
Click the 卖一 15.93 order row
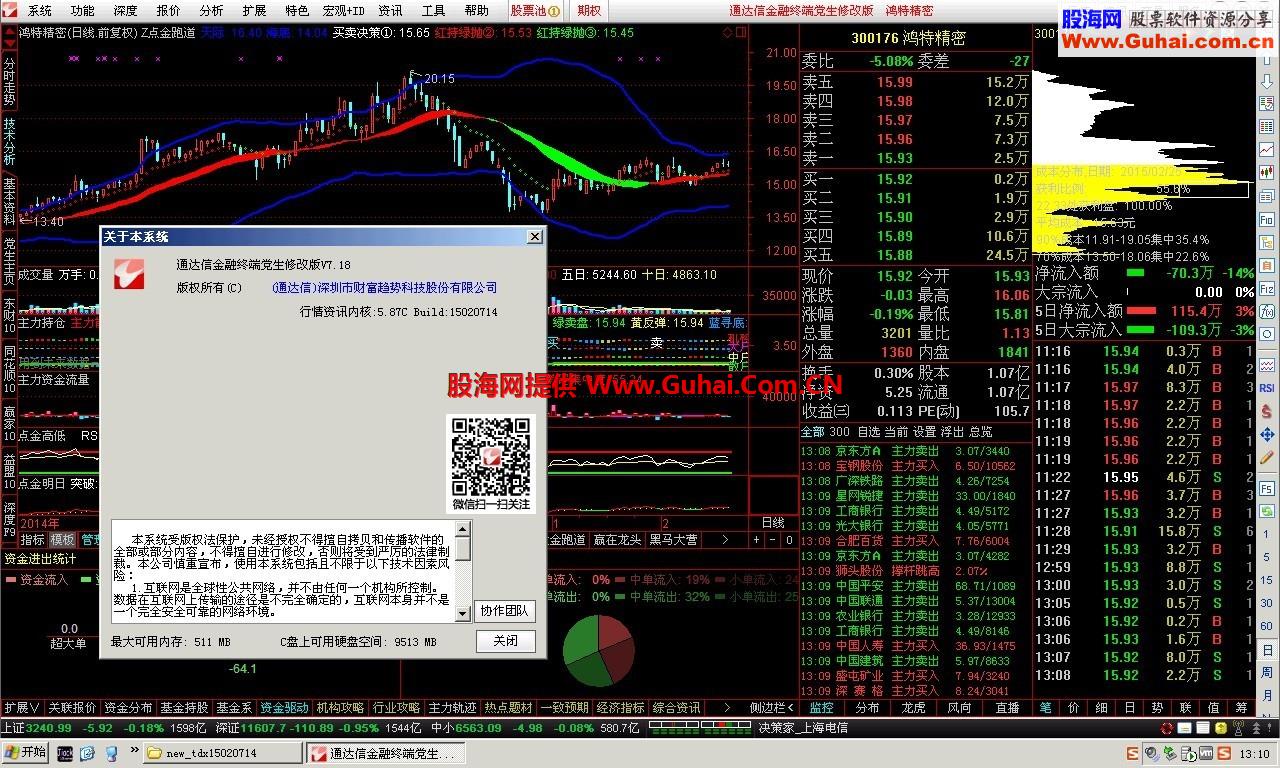pos(916,158)
